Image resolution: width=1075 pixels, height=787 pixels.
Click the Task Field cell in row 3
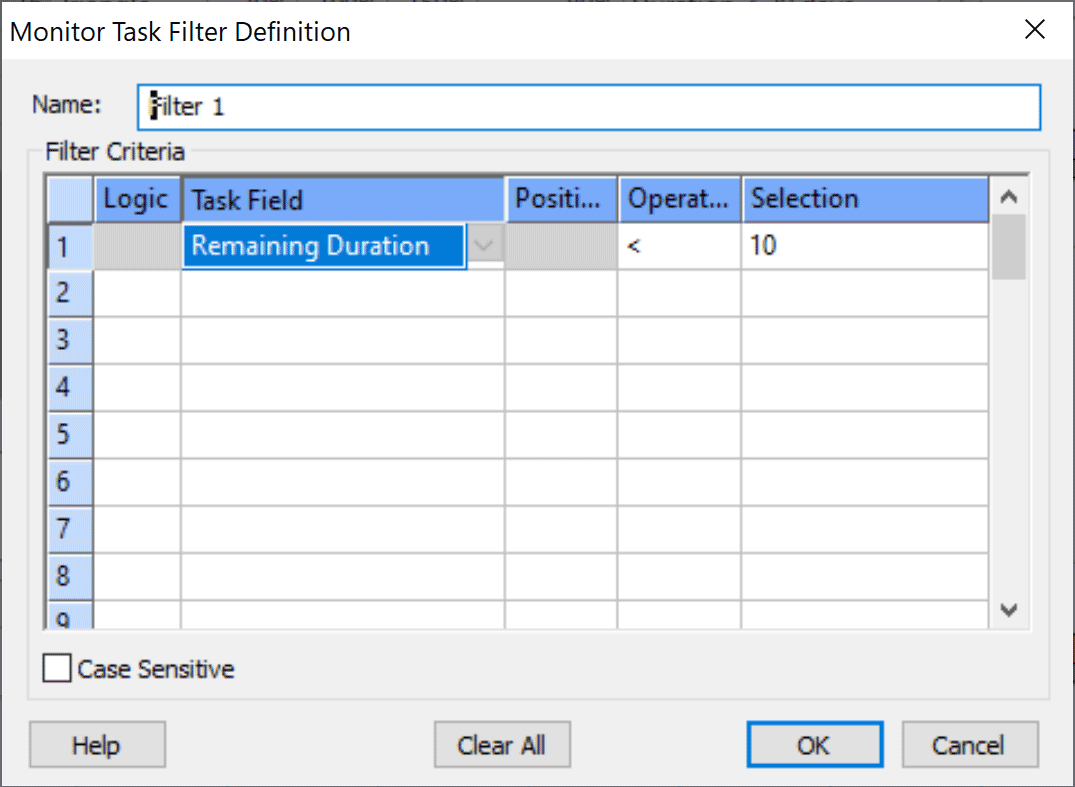click(342, 340)
